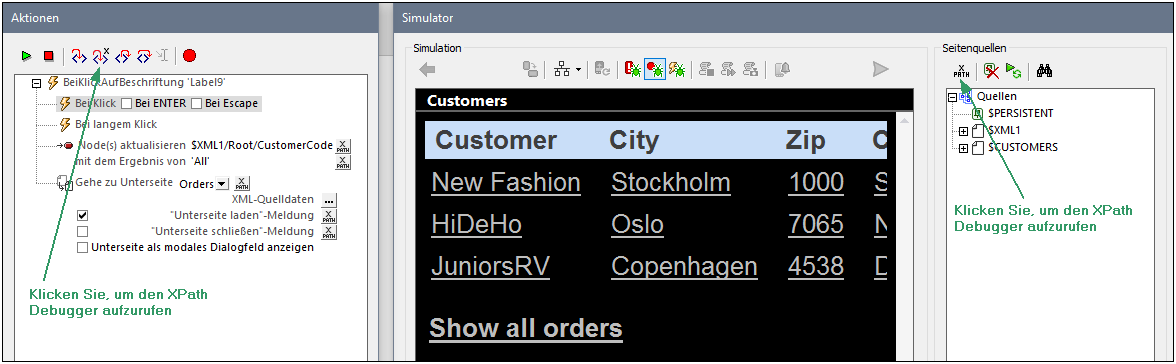1176x364 pixels.
Task: Check 'Unterseite als modales Dialogfeld anzeigen'
Action: (x=82, y=247)
